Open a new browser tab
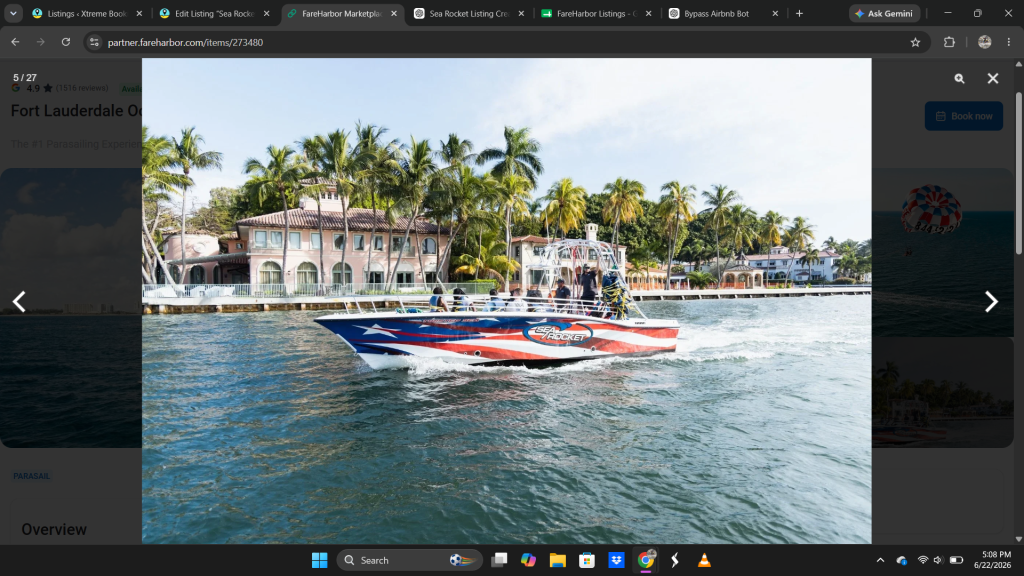1024x576 pixels. [x=799, y=13]
